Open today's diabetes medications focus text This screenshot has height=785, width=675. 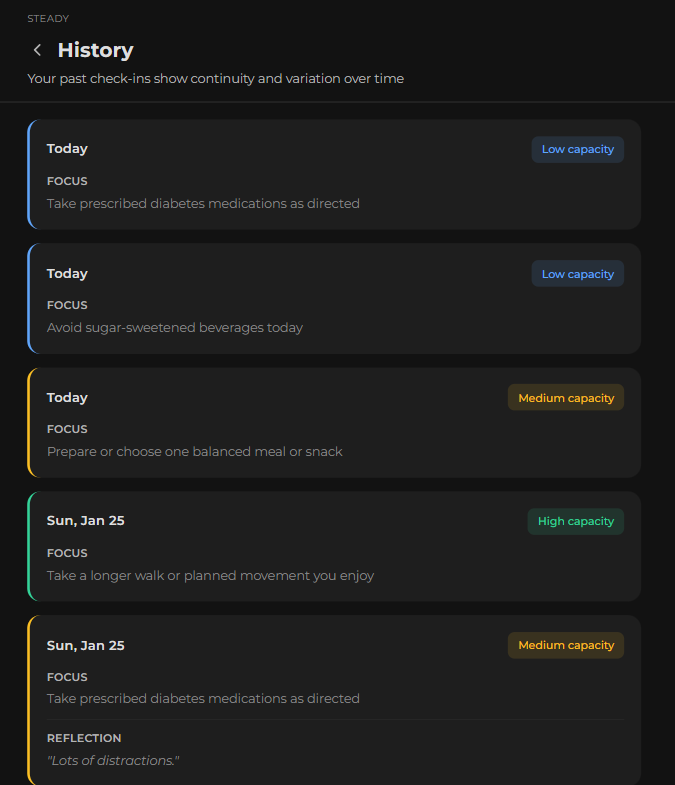tap(203, 203)
